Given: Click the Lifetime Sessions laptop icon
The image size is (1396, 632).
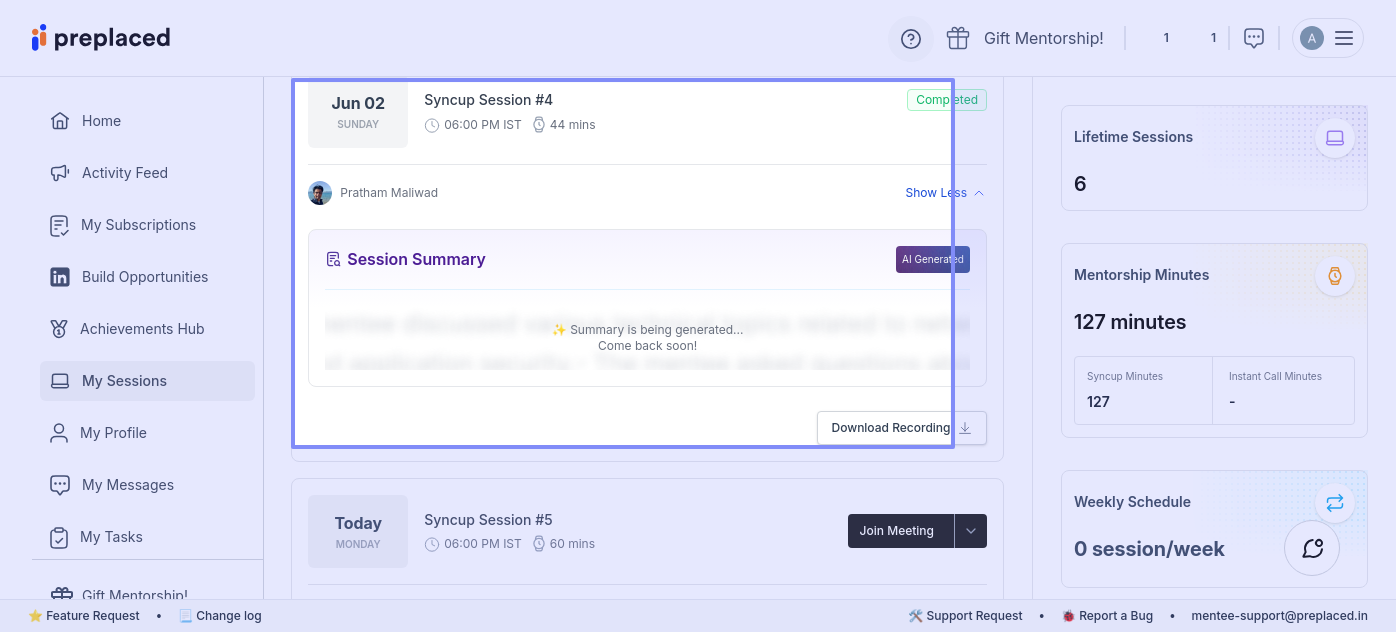Looking at the screenshot, I should click(1335, 138).
